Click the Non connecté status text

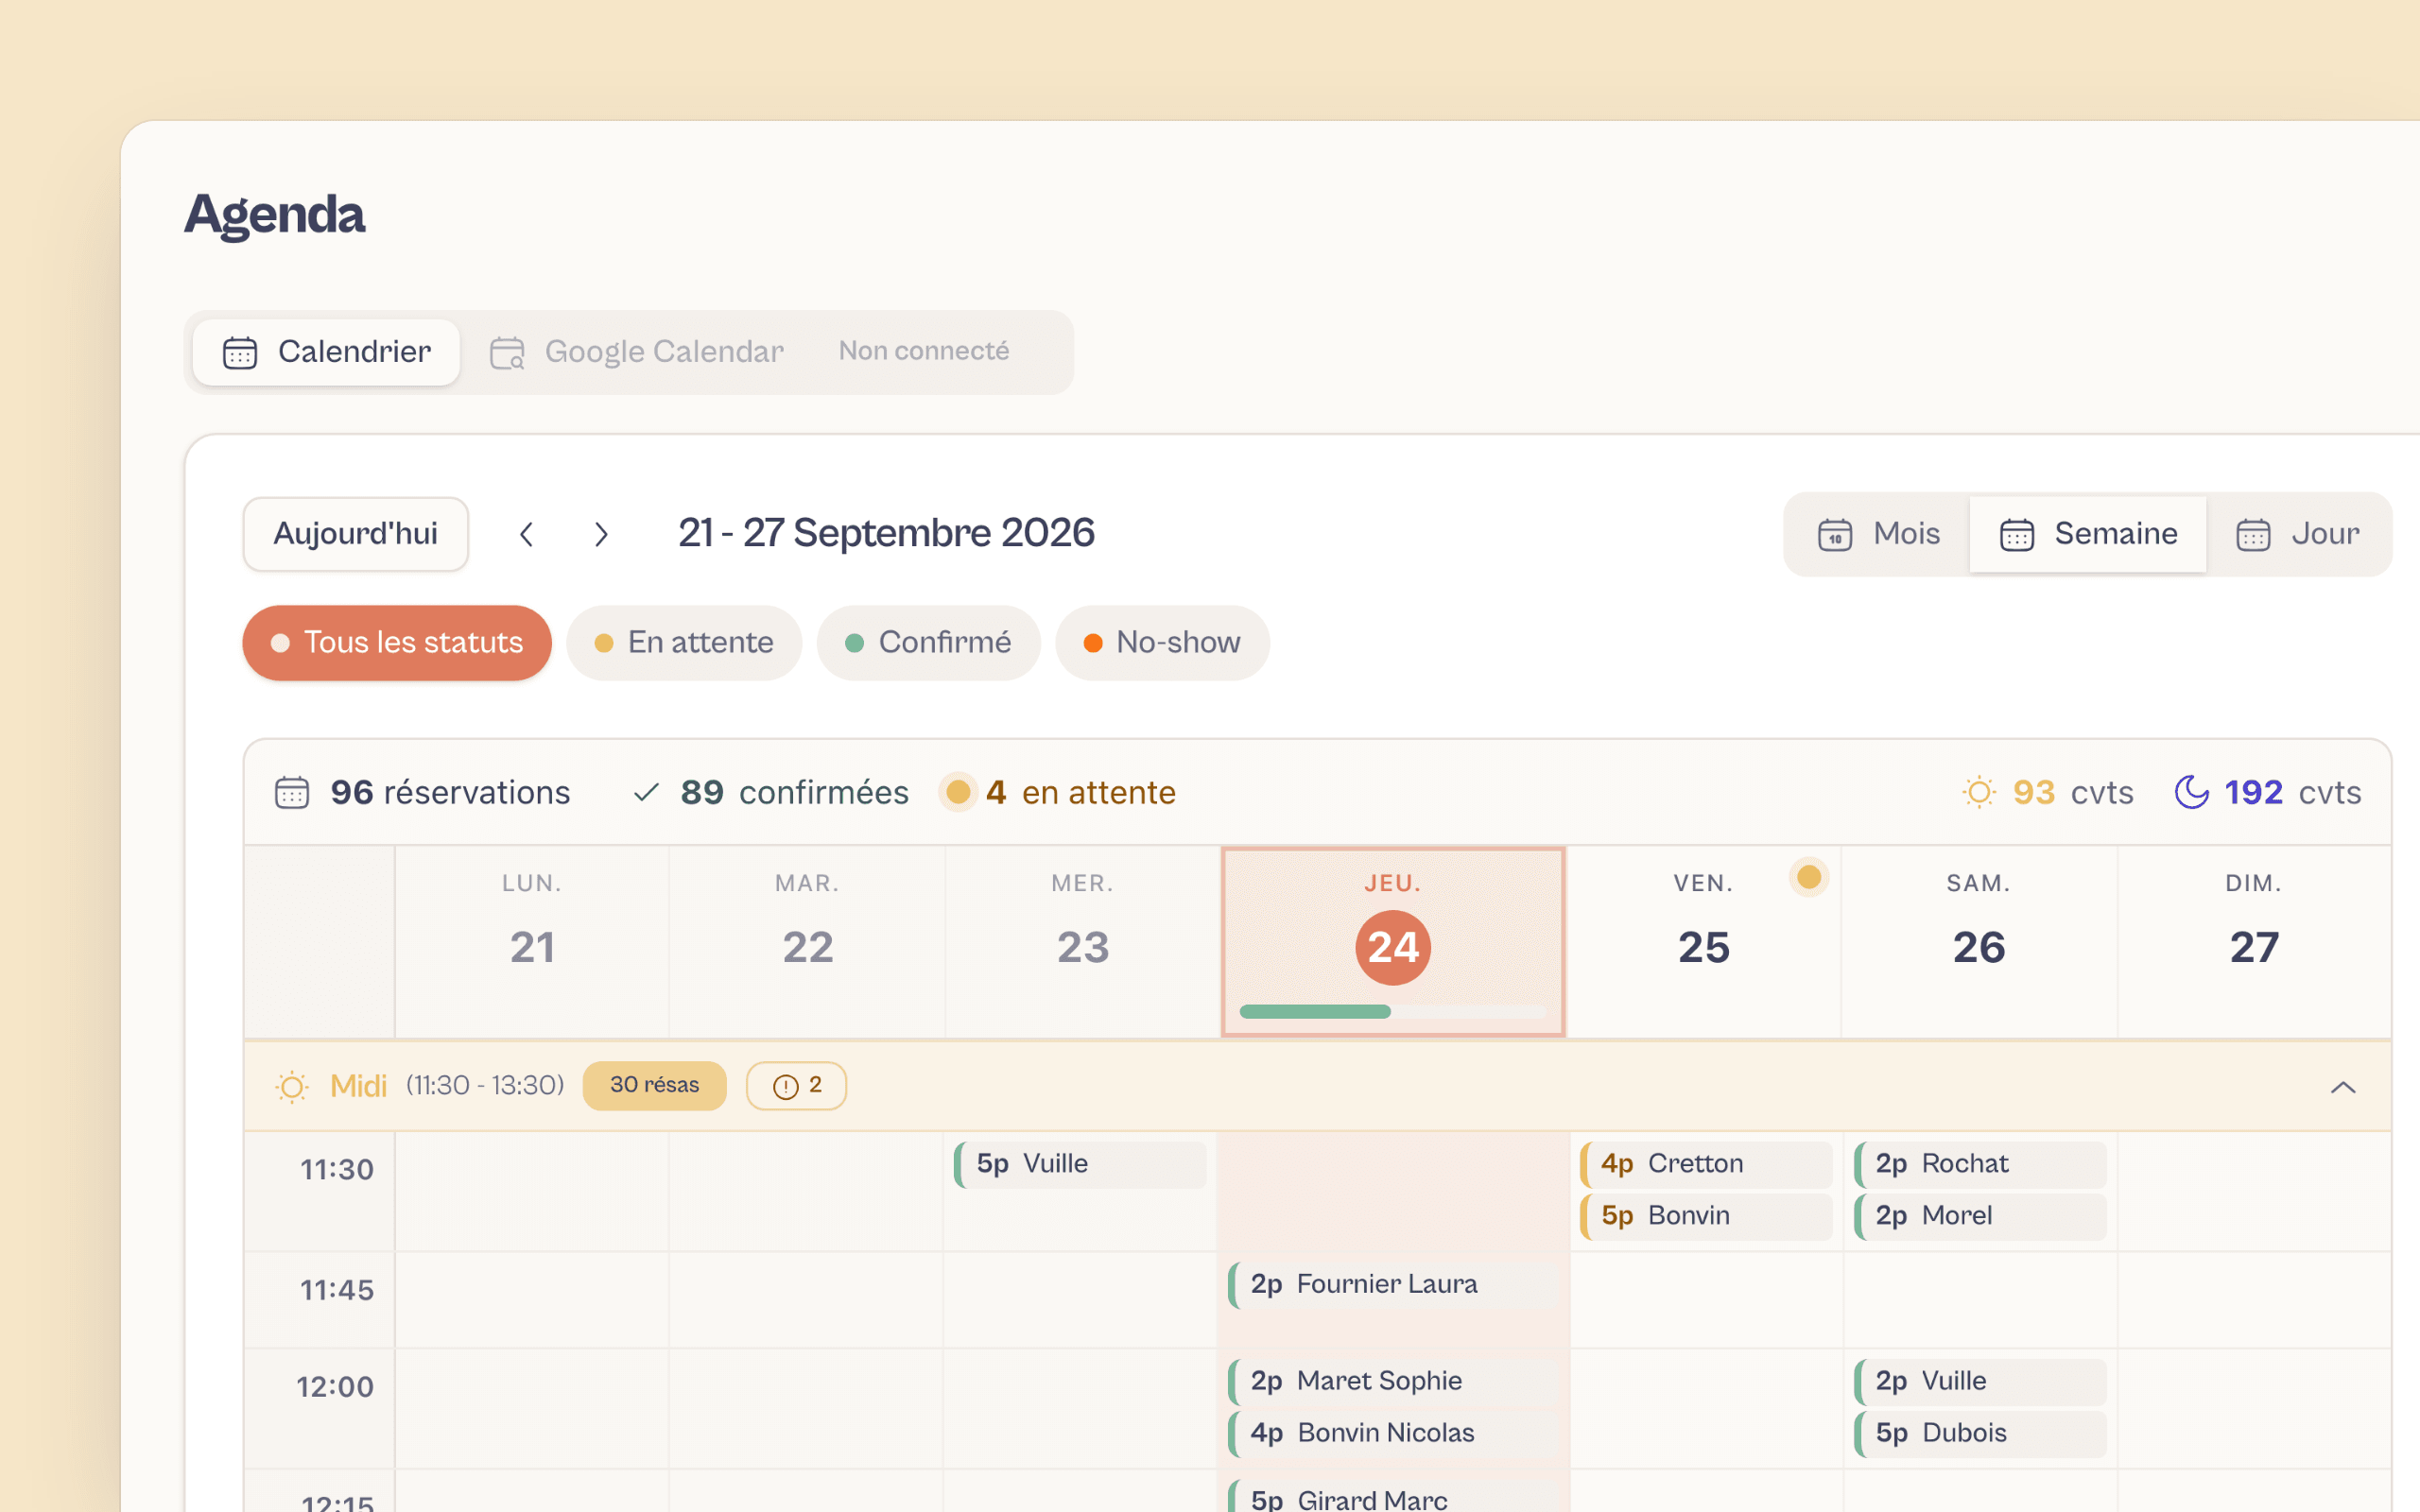[x=924, y=352]
